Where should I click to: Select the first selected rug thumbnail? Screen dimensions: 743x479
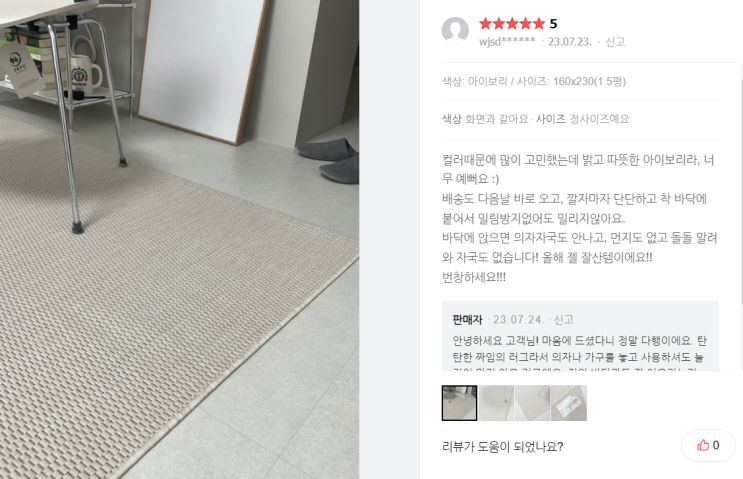[x=459, y=403]
